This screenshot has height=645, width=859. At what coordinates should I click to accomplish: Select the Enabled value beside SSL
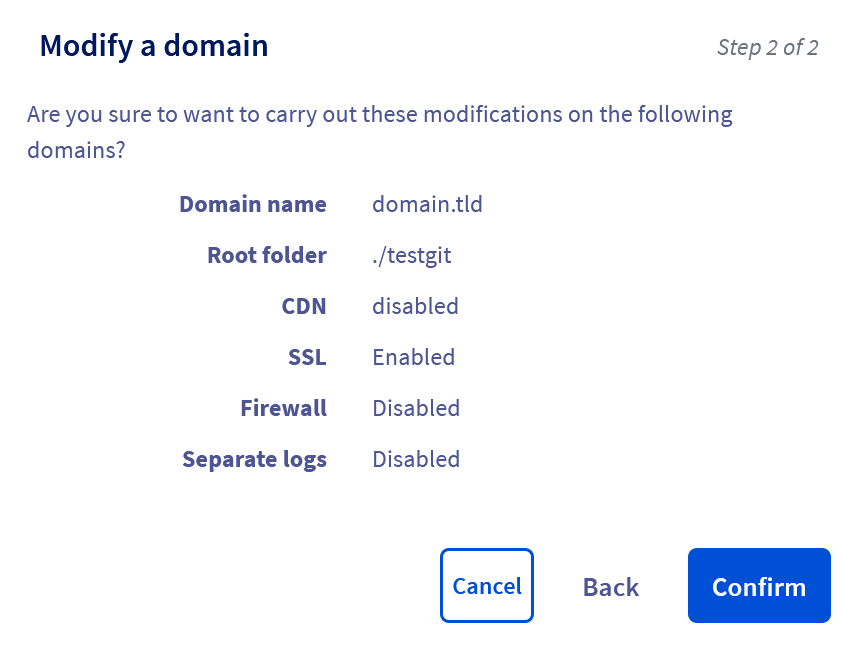click(413, 357)
